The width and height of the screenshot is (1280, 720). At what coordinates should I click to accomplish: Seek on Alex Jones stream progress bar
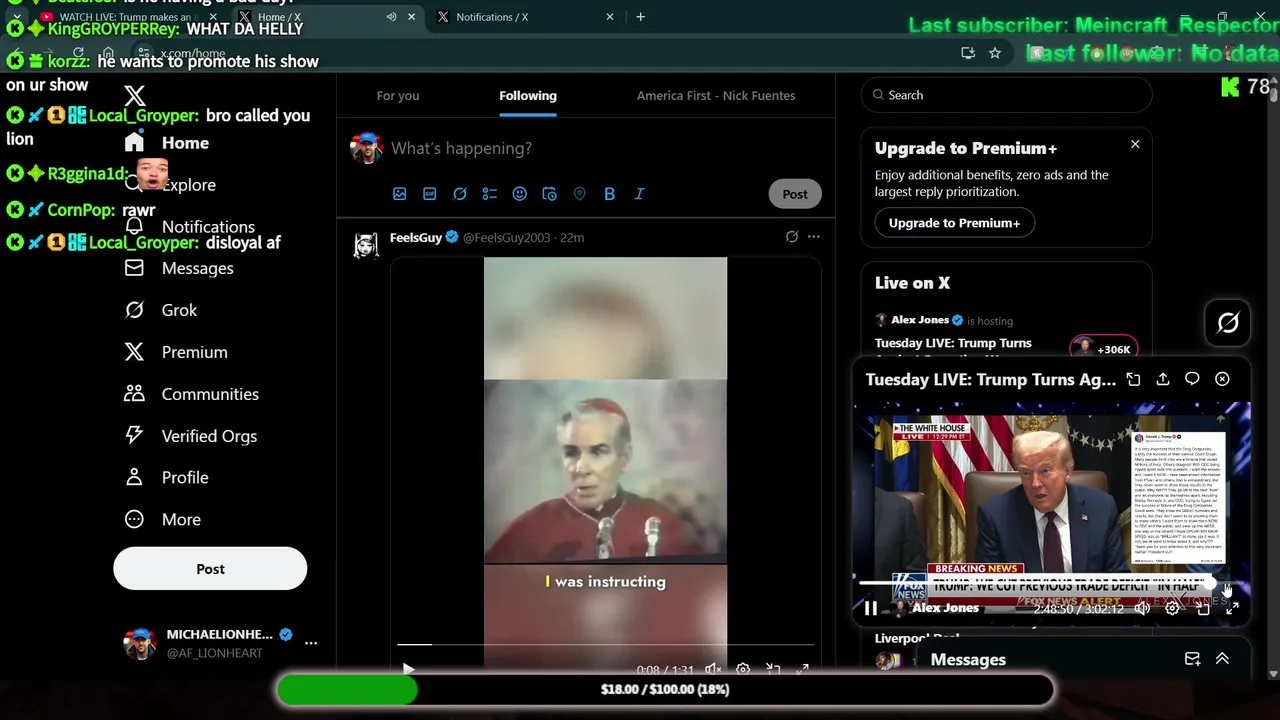pyautogui.click(x=1051, y=583)
